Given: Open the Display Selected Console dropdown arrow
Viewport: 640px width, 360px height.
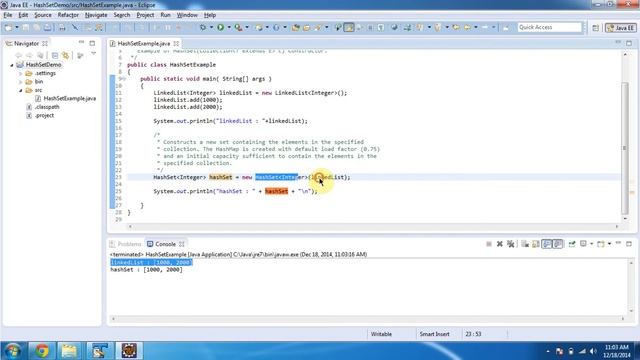Looking at the screenshot, I should point(591,244).
